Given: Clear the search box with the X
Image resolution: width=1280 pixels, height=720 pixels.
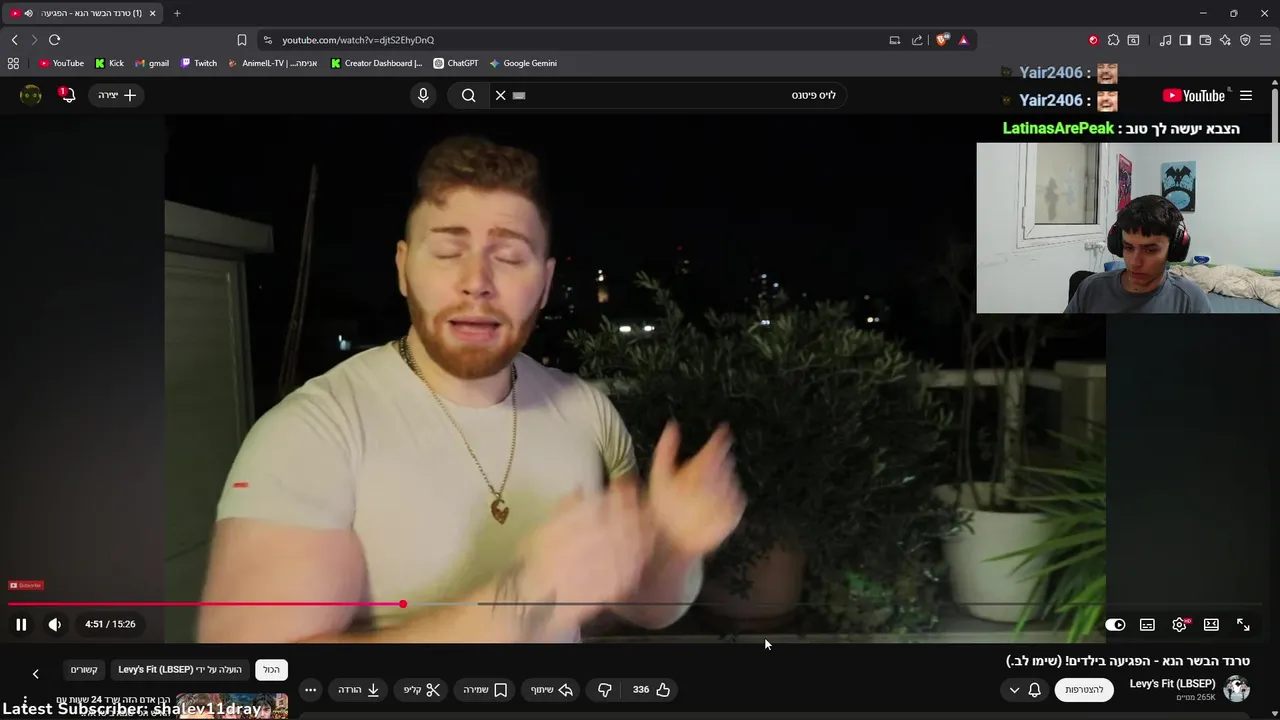Looking at the screenshot, I should (501, 95).
